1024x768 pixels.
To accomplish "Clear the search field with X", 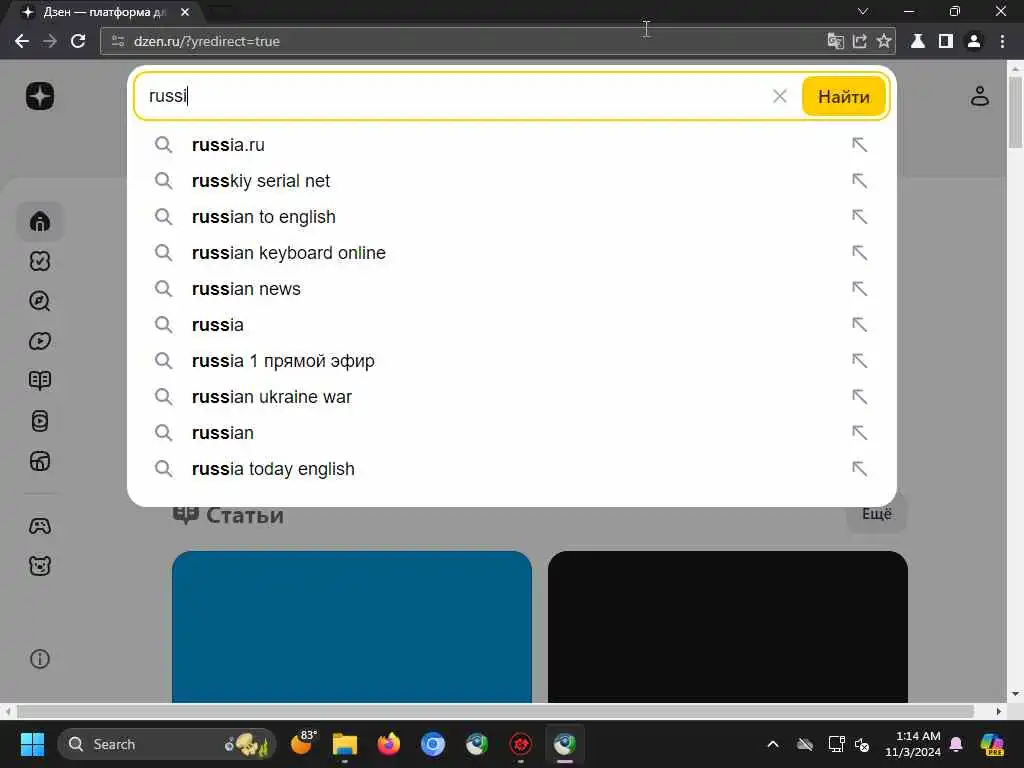I will 780,96.
